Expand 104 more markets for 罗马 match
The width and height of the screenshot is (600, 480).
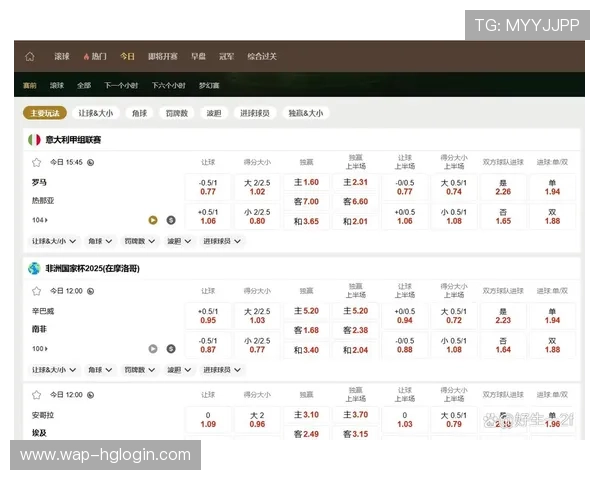[40, 220]
